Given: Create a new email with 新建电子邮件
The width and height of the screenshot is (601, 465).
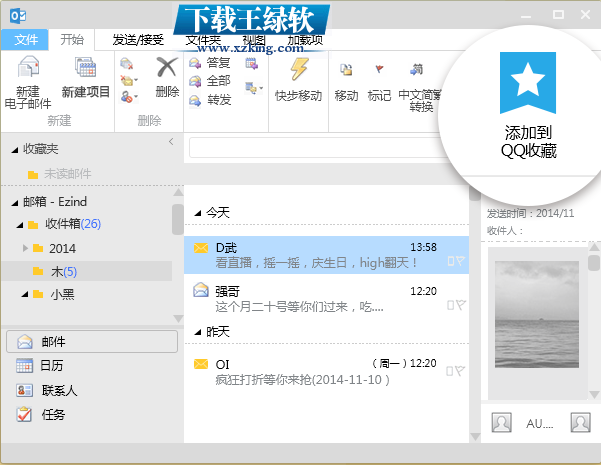Looking at the screenshot, I should [28, 82].
